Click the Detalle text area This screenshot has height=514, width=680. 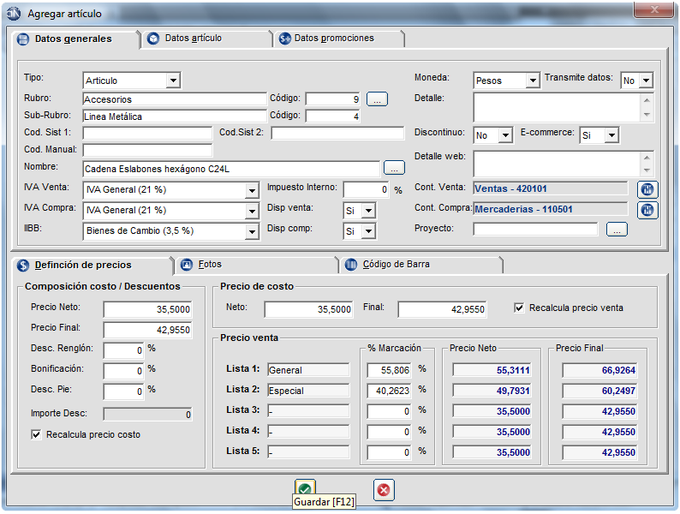tap(557, 108)
